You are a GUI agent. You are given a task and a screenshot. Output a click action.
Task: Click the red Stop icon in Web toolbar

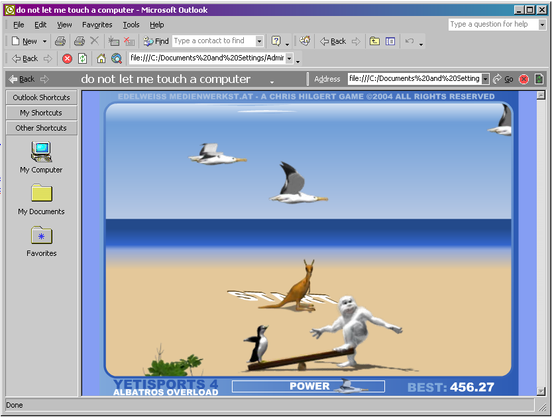67,58
